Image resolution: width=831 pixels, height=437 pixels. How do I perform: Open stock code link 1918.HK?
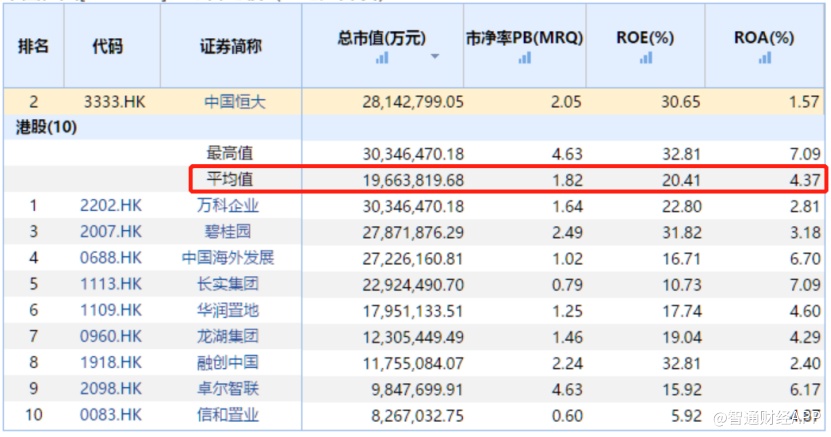[111, 362]
